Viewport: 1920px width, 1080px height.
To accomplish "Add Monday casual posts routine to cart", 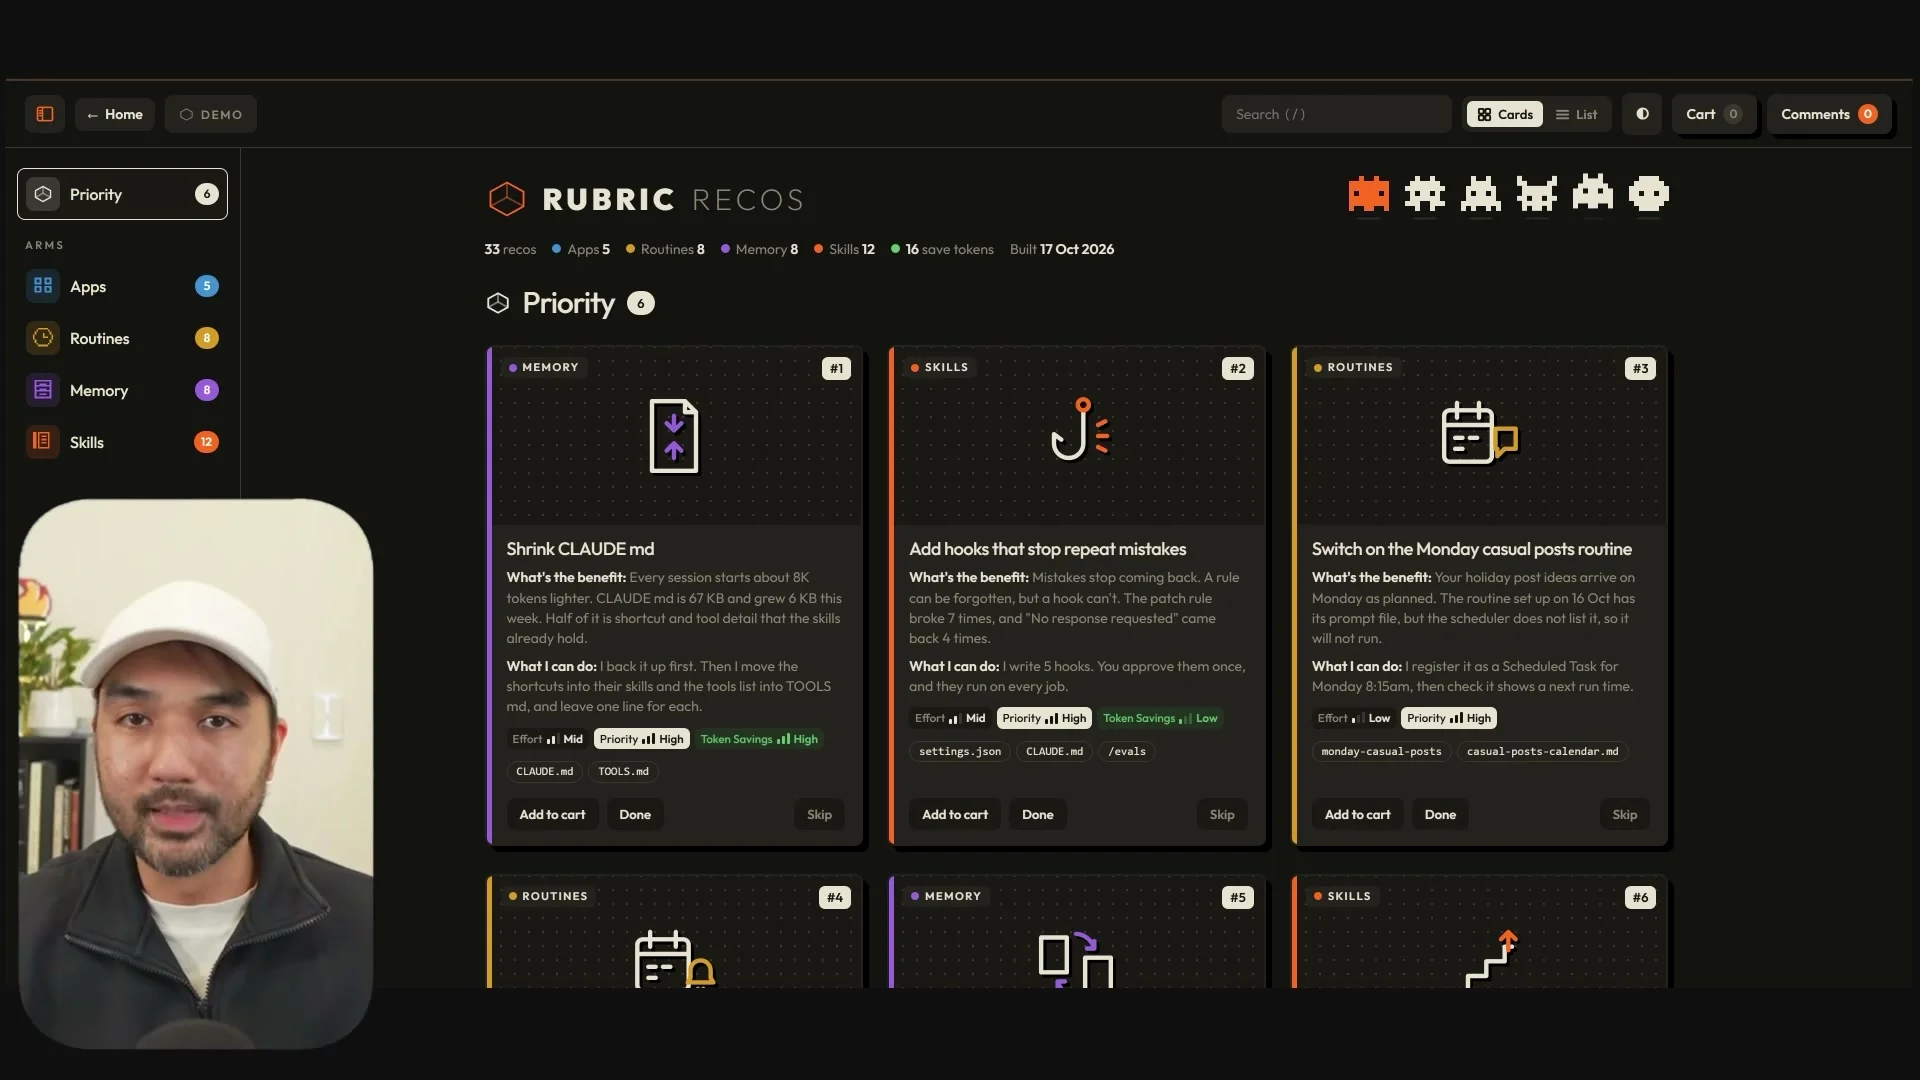I will click(1358, 814).
